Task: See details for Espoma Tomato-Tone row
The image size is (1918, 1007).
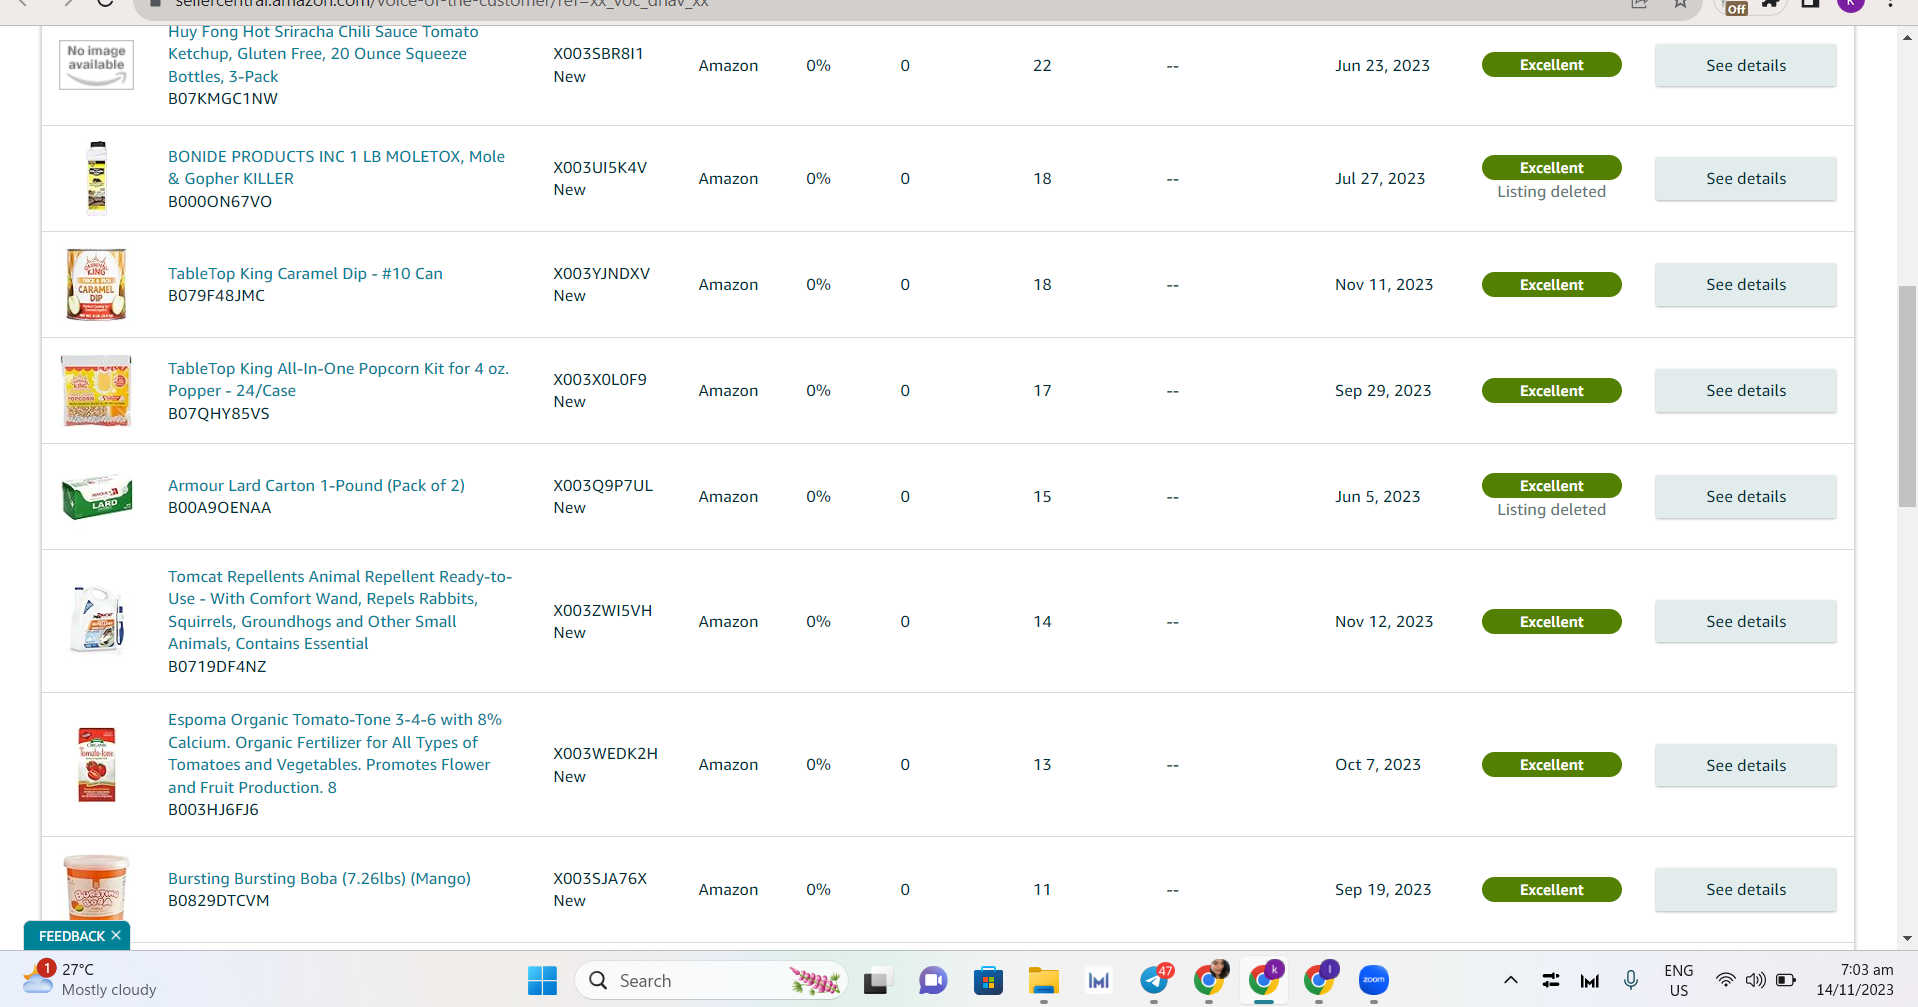Action: click(1745, 765)
